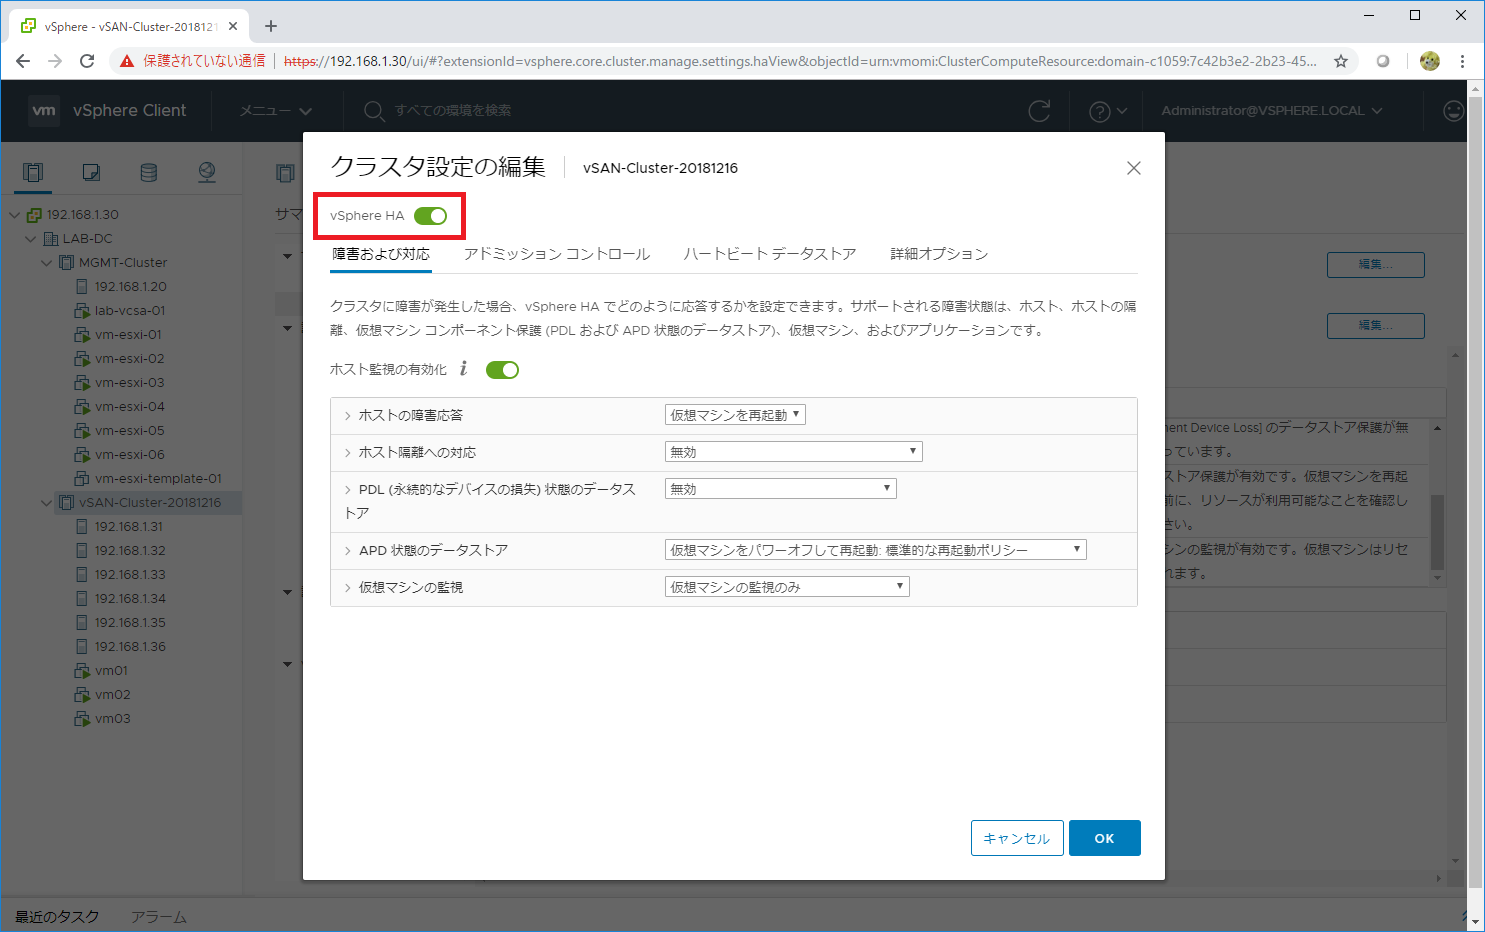Viewport: 1485px width, 932px height.
Task: Click the browser back arrow
Action: pyautogui.click(x=23, y=61)
